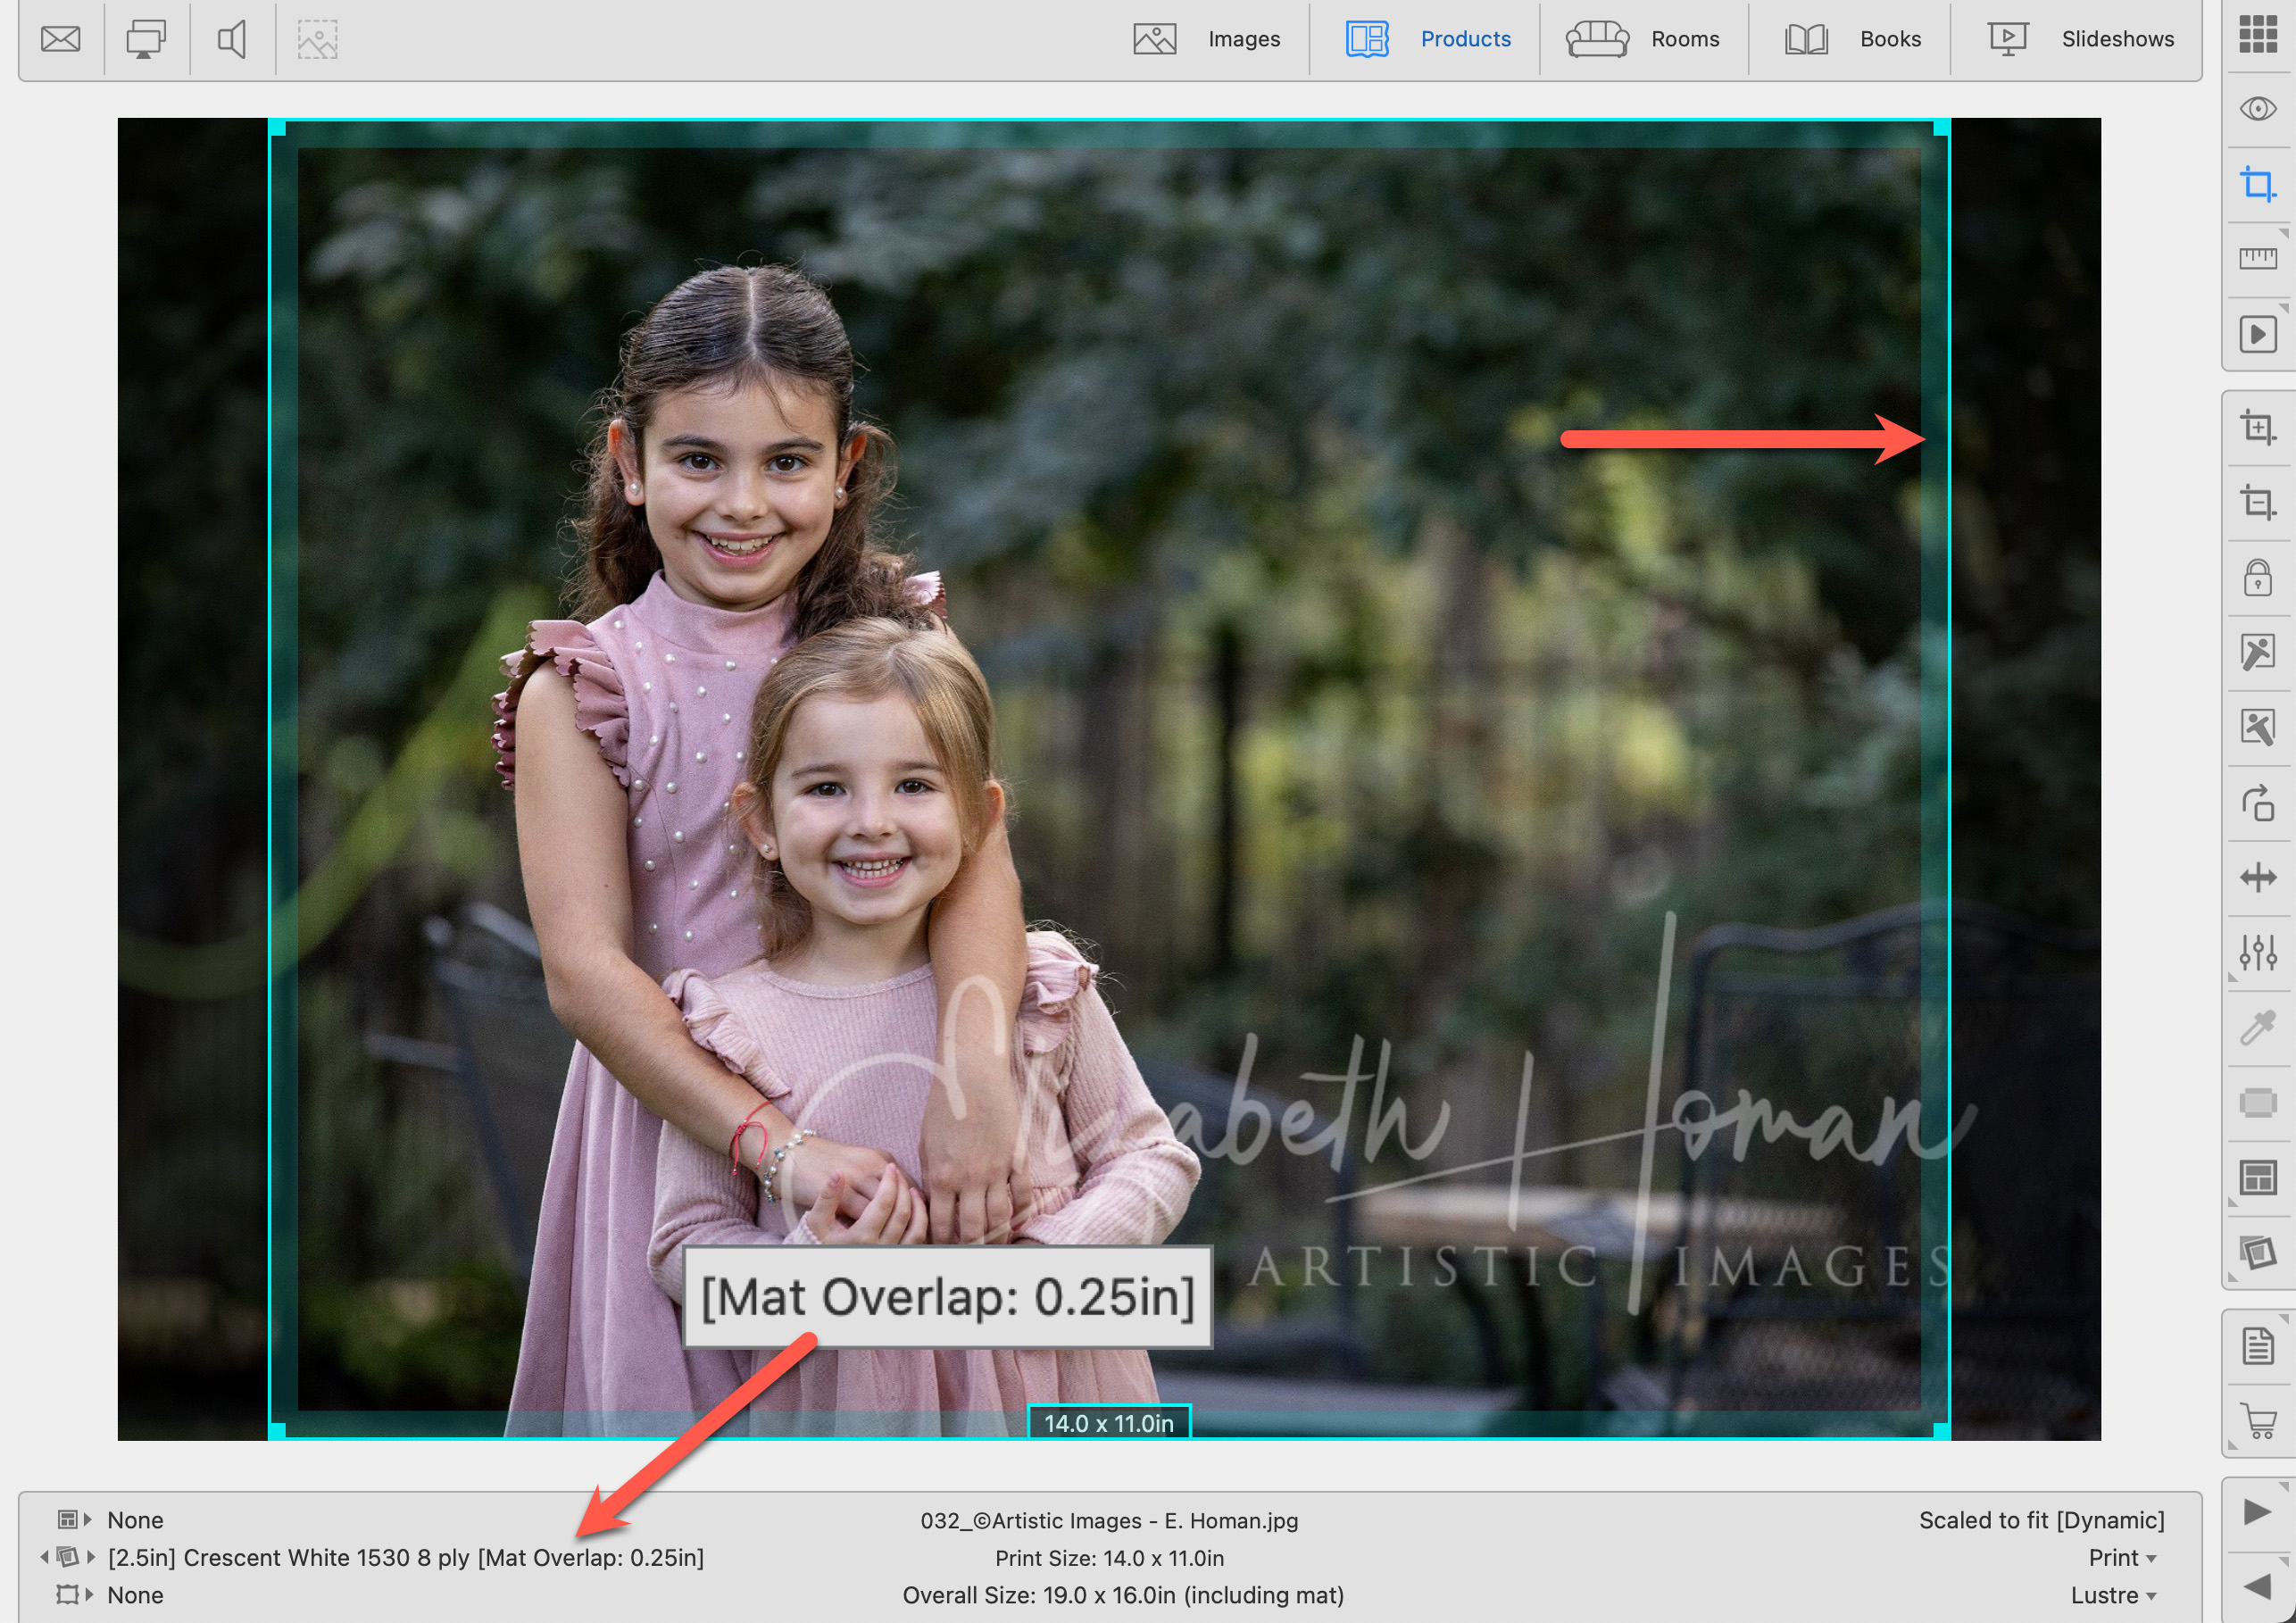The height and width of the screenshot is (1623, 2296).
Task: Open the Print type dropdown
Action: [x=2121, y=1557]
